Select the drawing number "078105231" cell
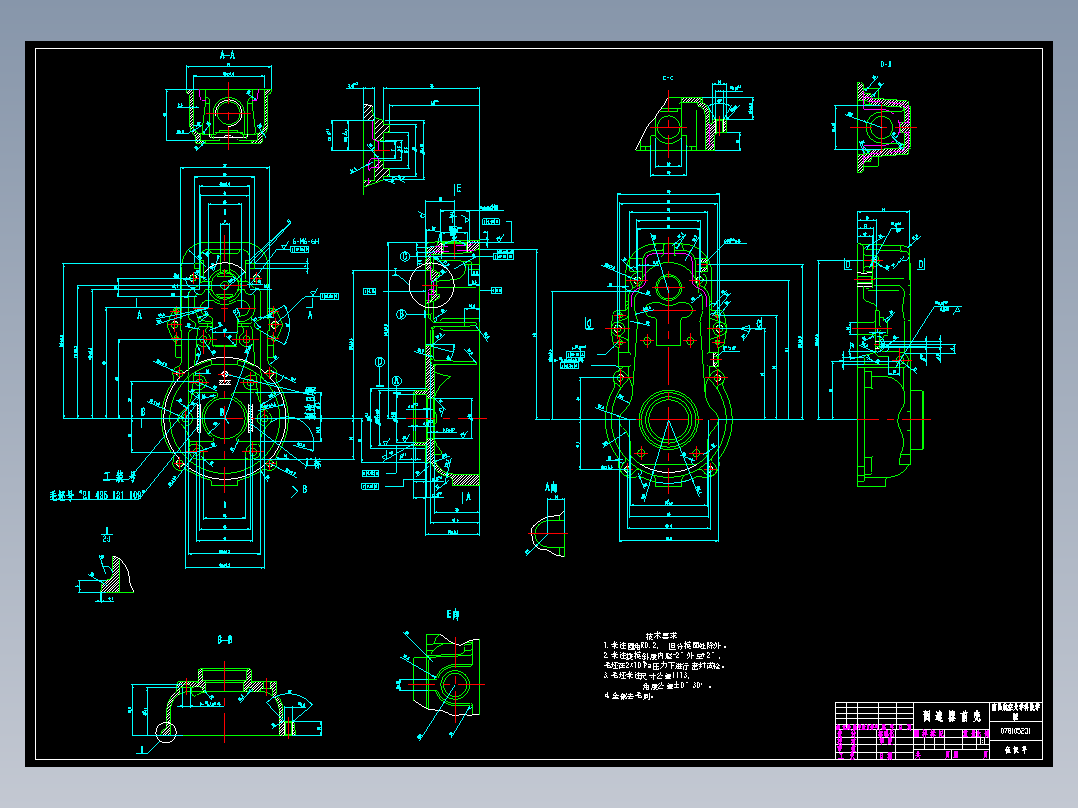 (1015, 731)
